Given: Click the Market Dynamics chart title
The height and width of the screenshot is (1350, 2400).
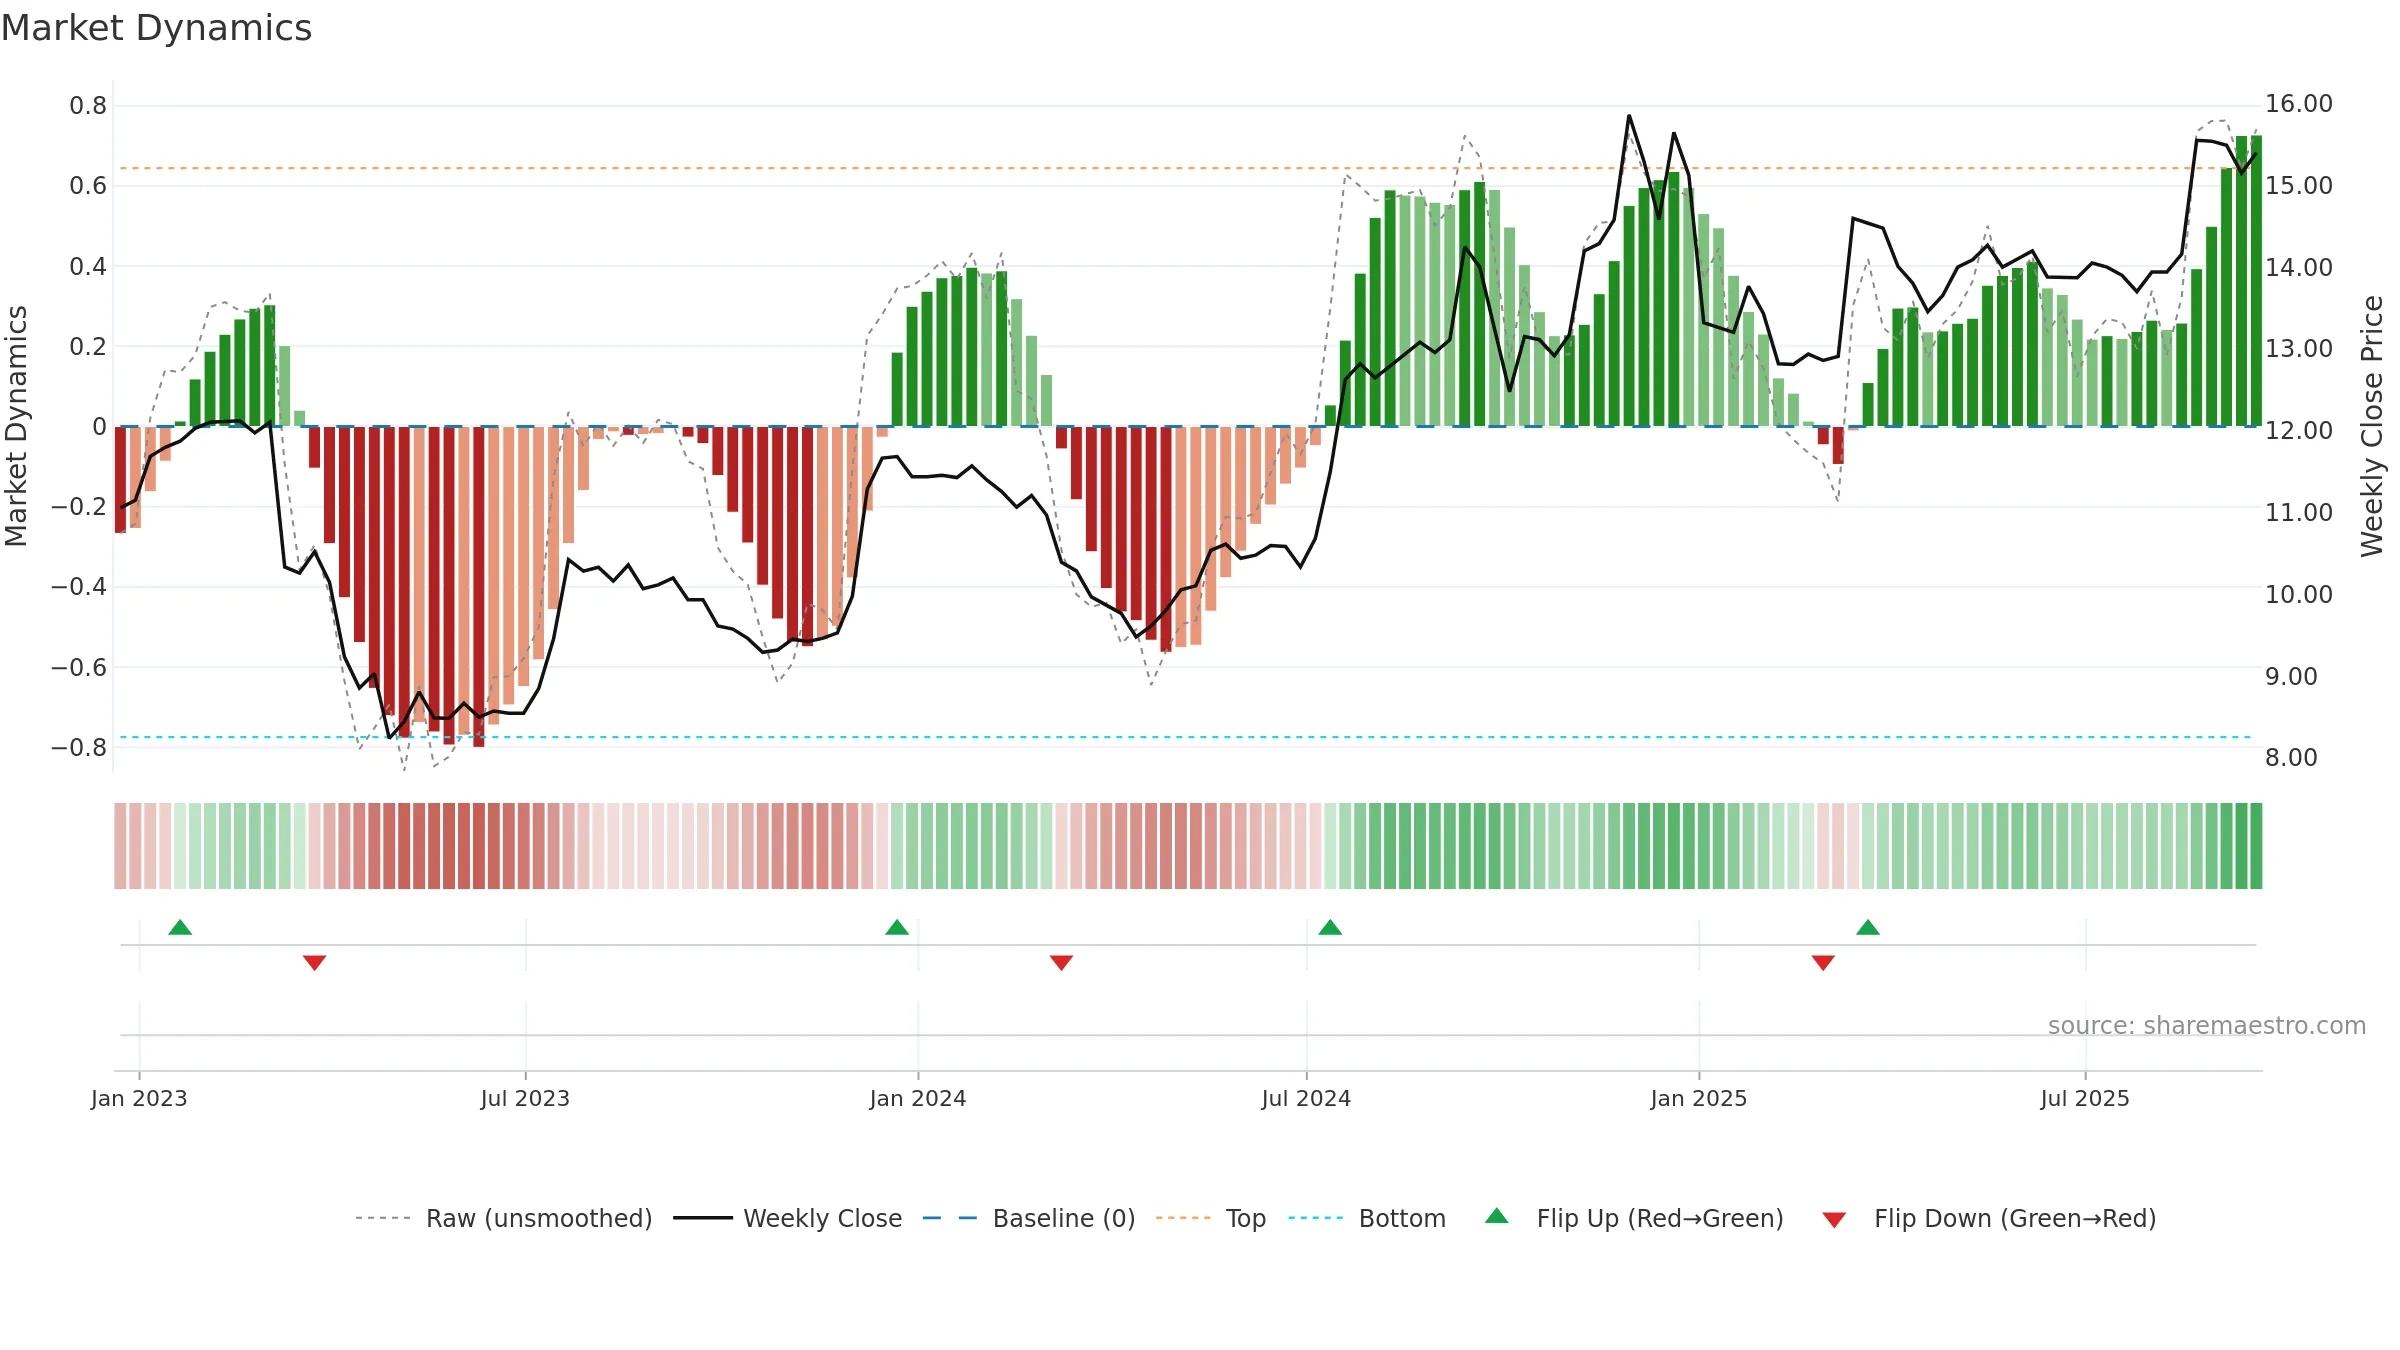Looking at the screenshot, I should 156,28.
